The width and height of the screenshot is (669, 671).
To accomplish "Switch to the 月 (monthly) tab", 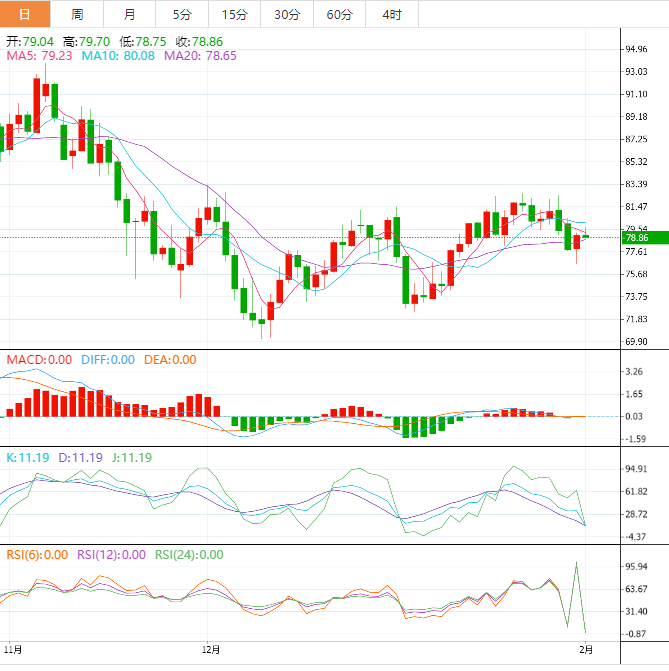I will tap(129, 14).
